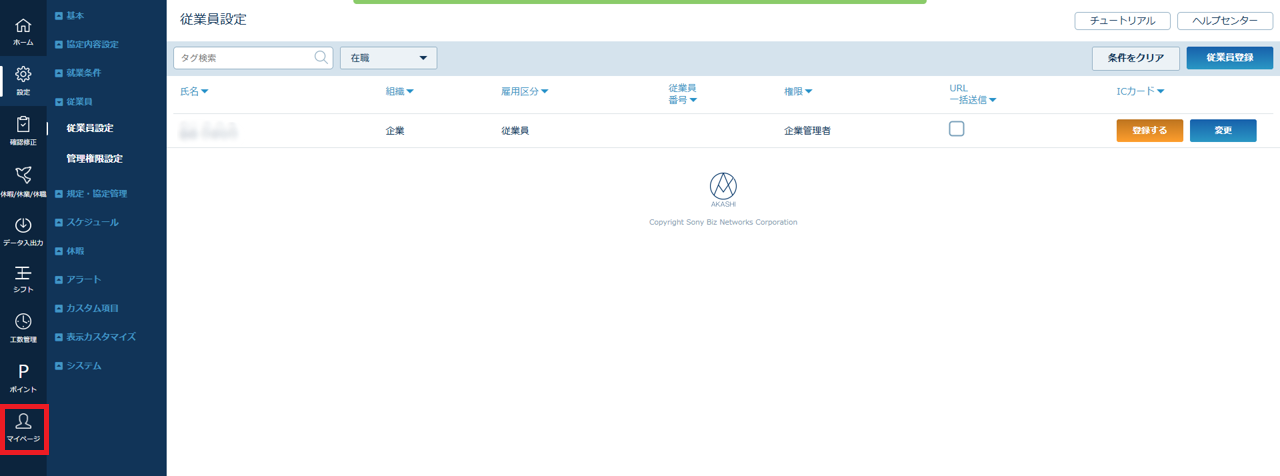The image size is (1280, 476).
Task: Expand the 休暇 sidebar section
Action: 75,251
